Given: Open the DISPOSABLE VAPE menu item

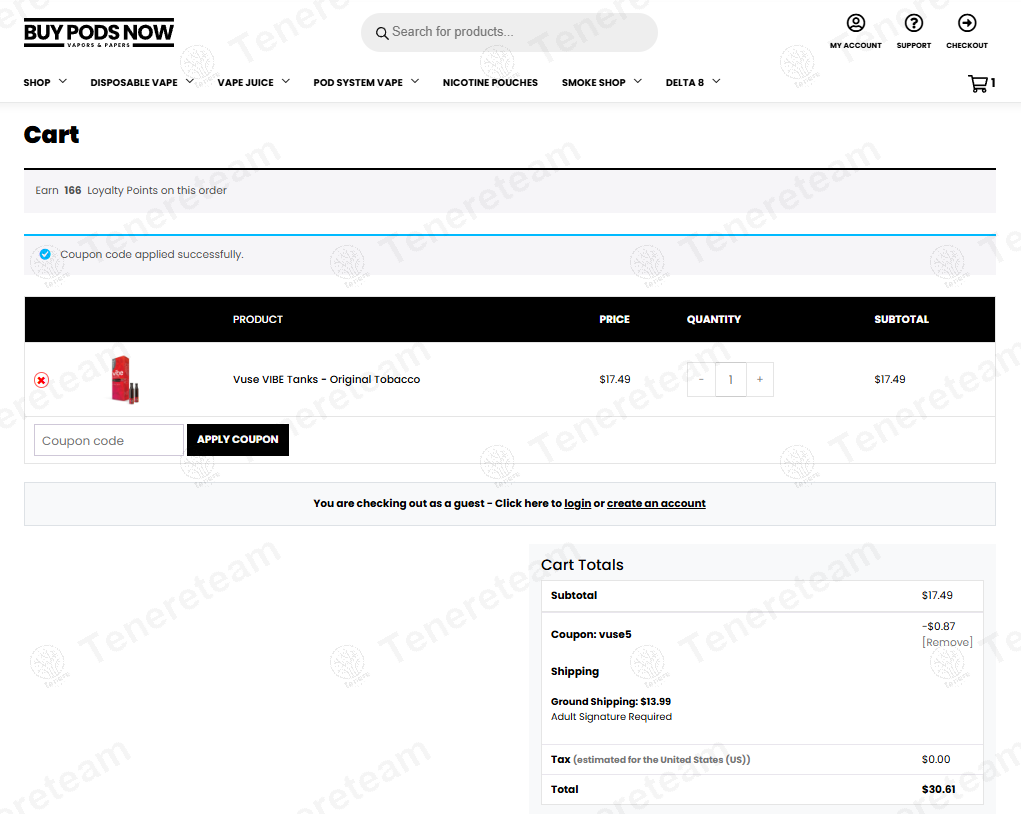Looking at the screenshot, I should (x=134, y=83).
